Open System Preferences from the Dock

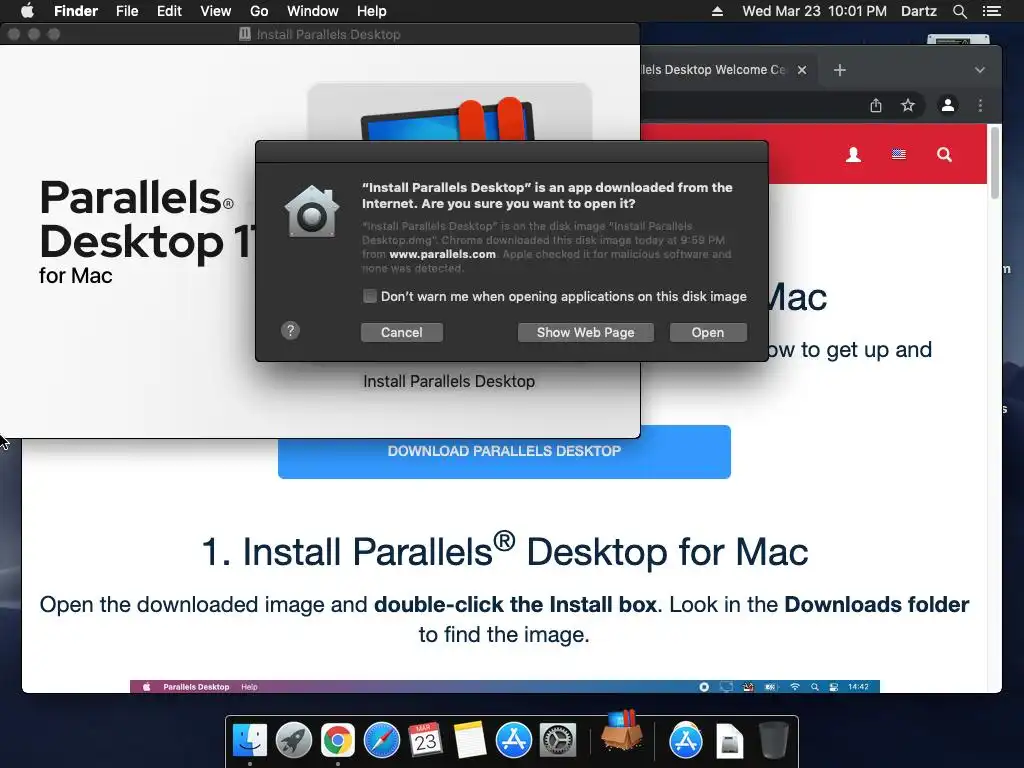(x=558, y=741)
